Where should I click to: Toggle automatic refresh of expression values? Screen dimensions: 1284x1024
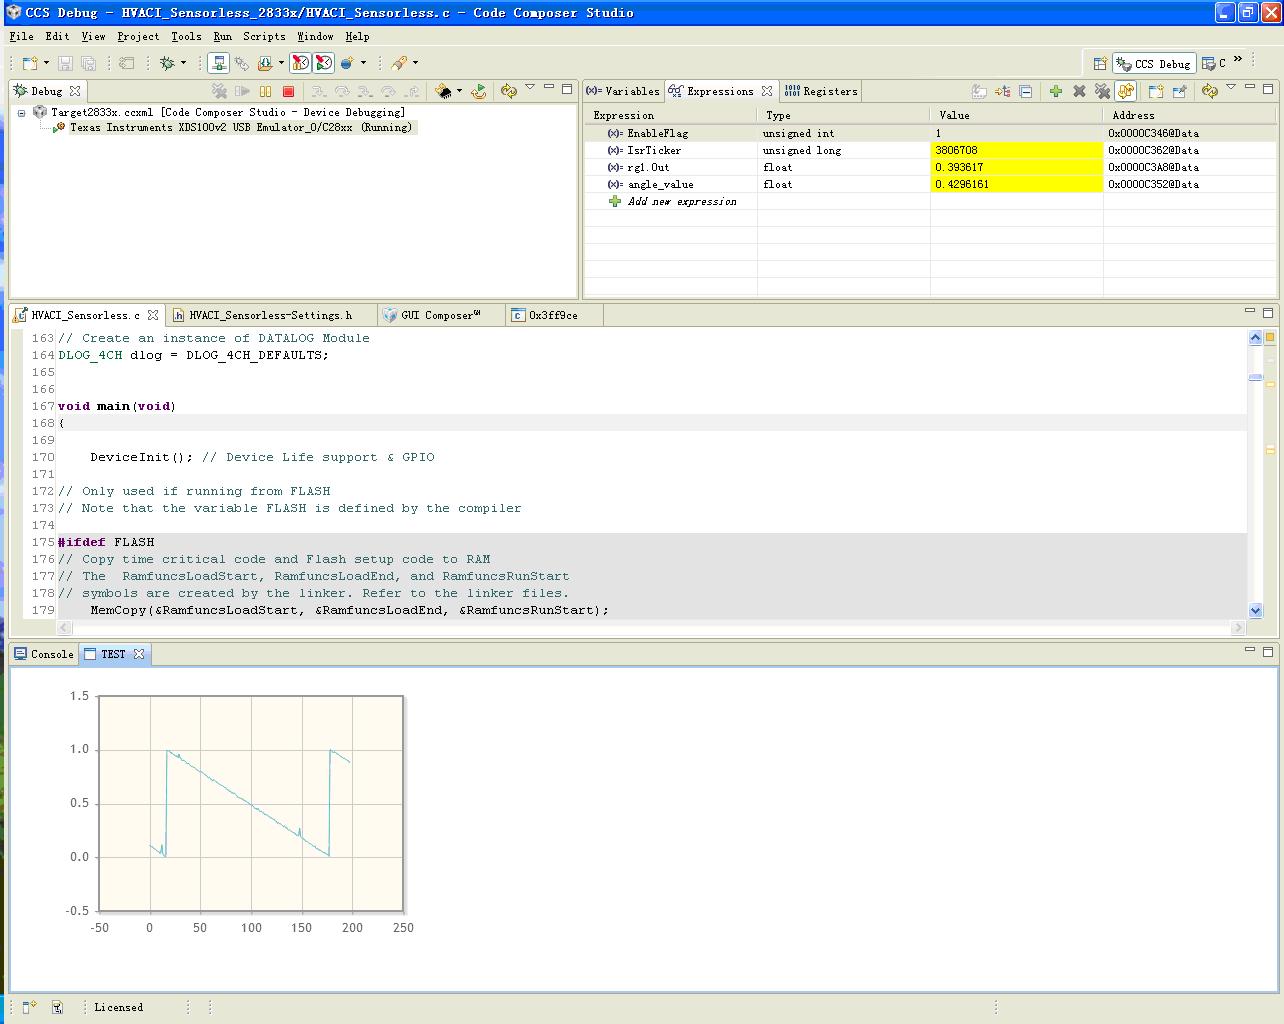click(x=1126, y=91)
